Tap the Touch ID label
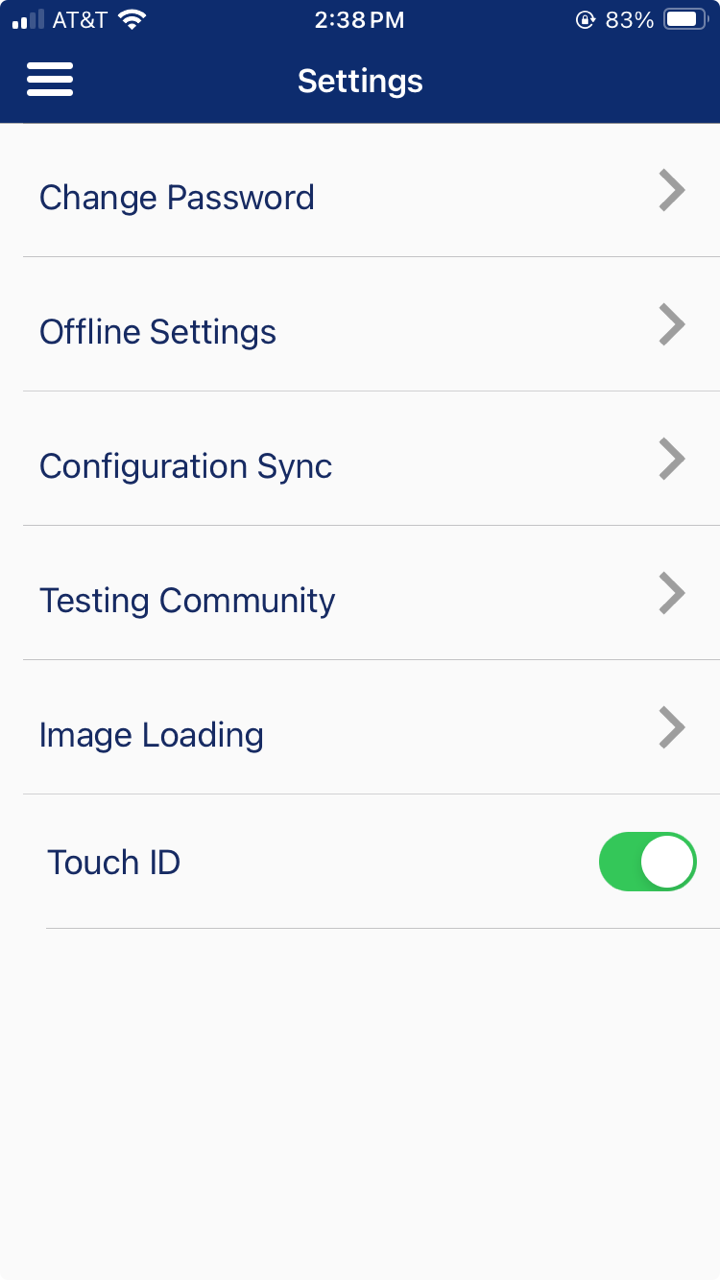This screenshot has height=1280, width=720. 114,862
